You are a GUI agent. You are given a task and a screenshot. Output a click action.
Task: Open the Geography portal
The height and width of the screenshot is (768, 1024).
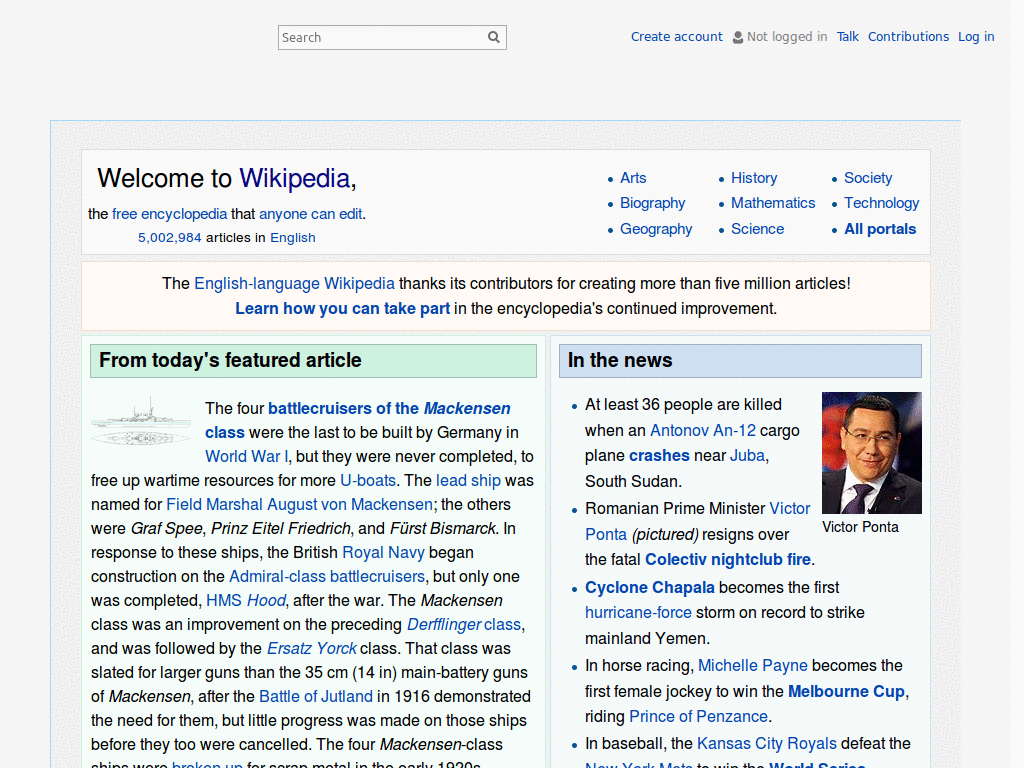click(656, 229)
